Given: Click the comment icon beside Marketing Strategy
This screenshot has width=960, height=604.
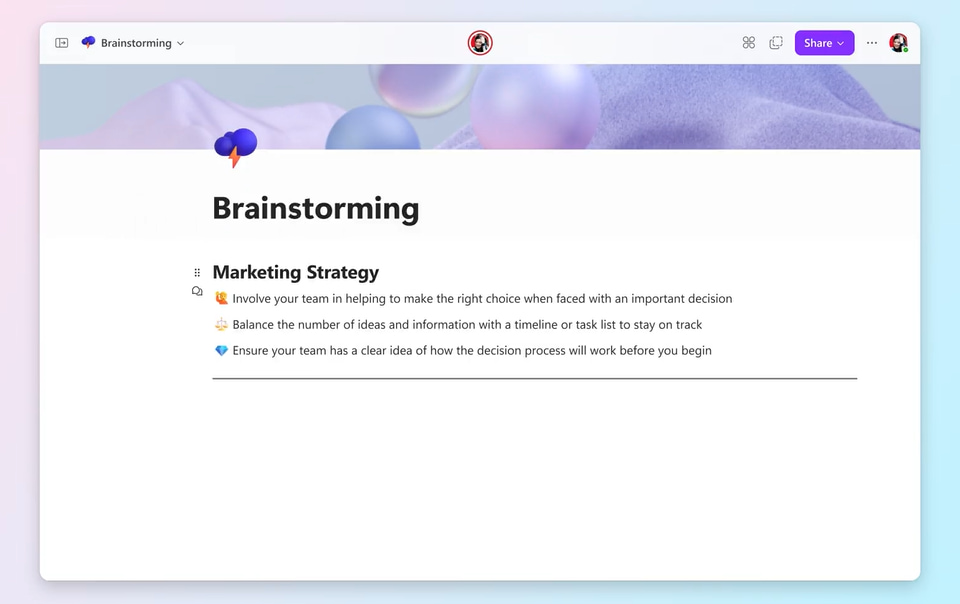Looking at the screenshot, I should click(x=197, y=291).
